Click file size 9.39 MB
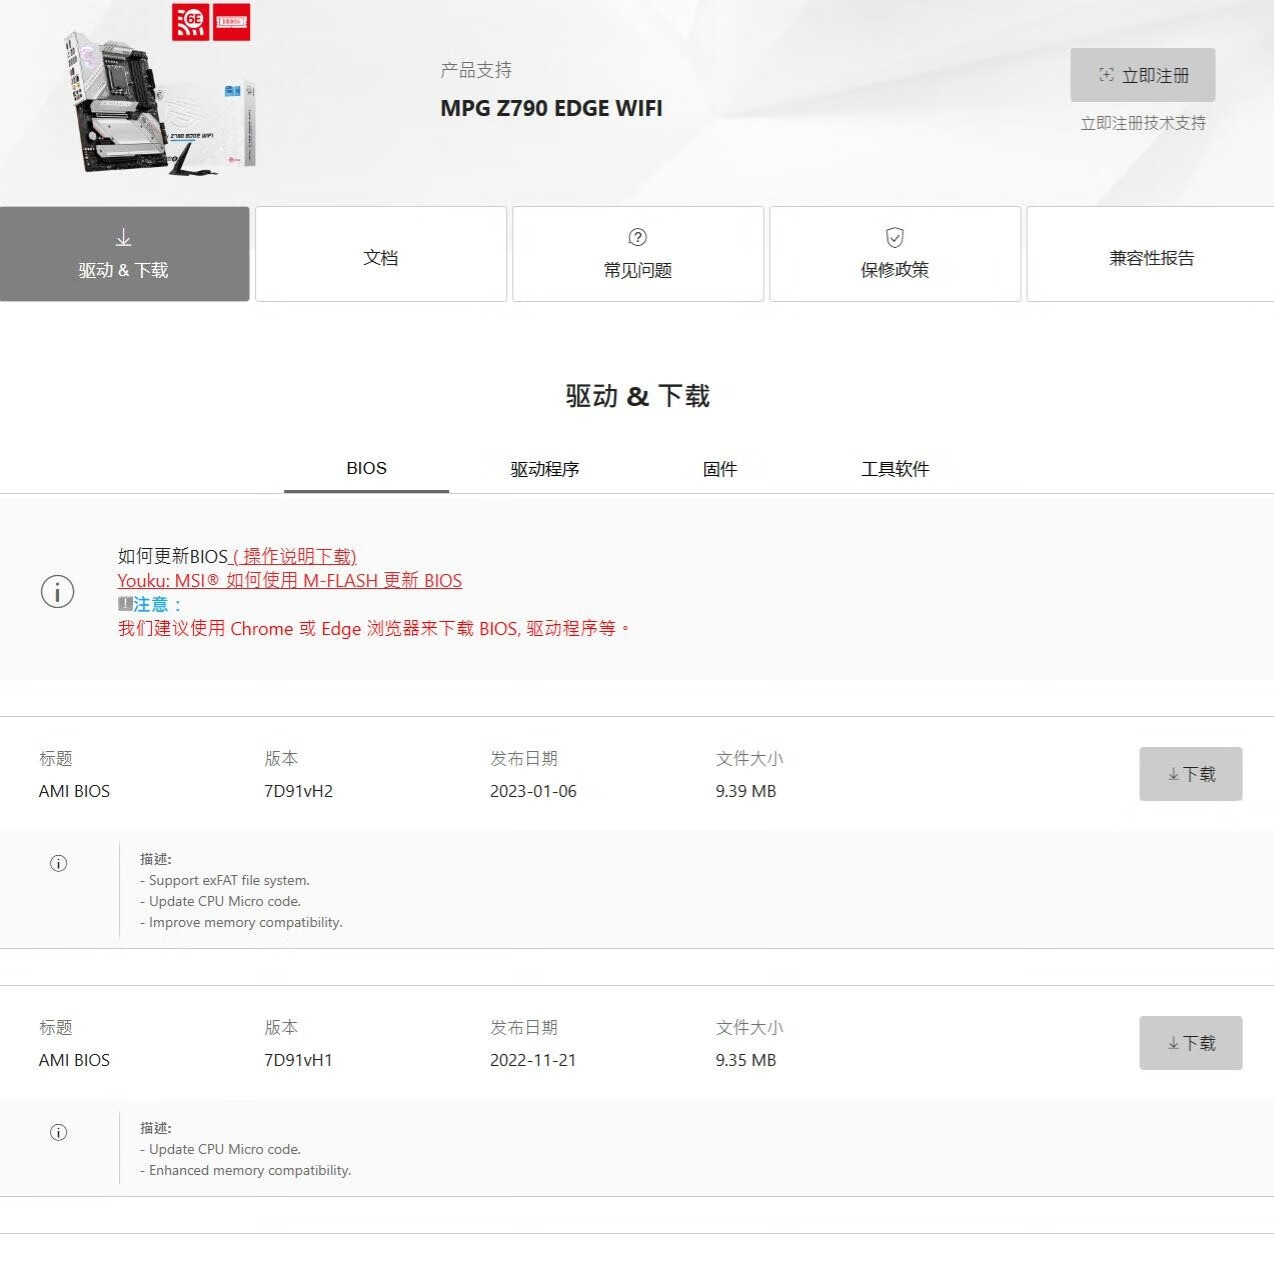 pos(746,791)
